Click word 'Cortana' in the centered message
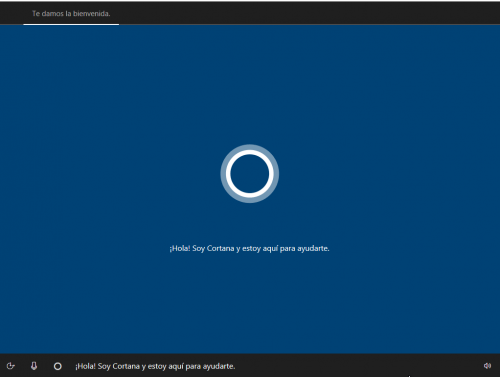Image resolution: width=500 pixels, height=377 pixels. click(220, 248)
